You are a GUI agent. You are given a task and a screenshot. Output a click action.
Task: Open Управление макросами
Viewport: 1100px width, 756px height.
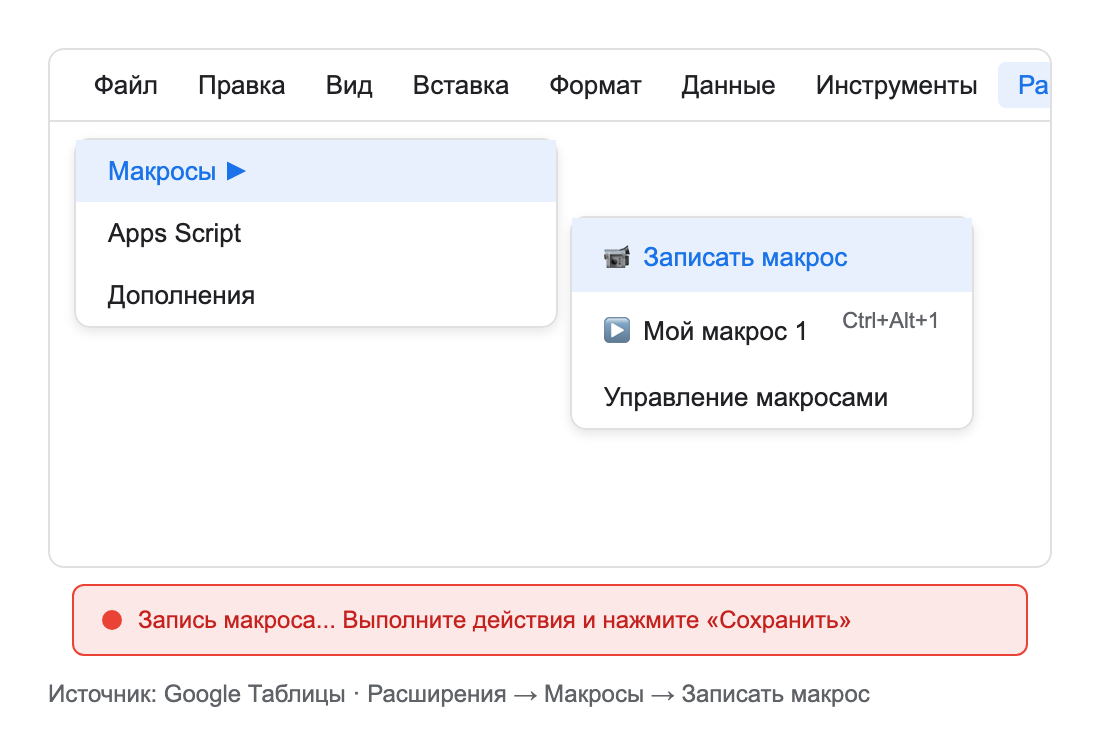click(x=746, y=396)
